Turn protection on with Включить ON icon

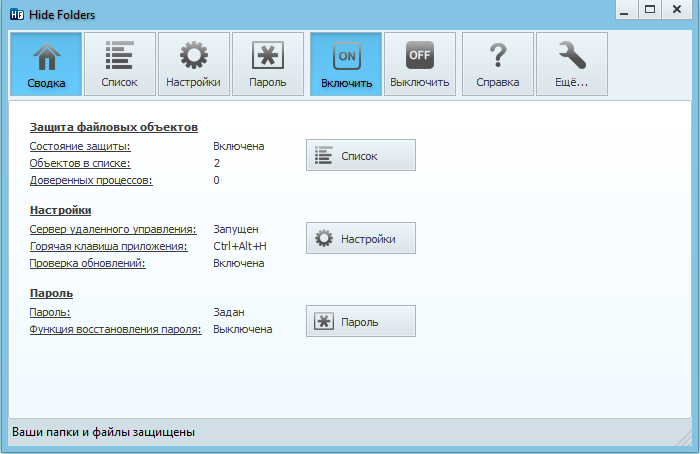click(x=346, y=64)
